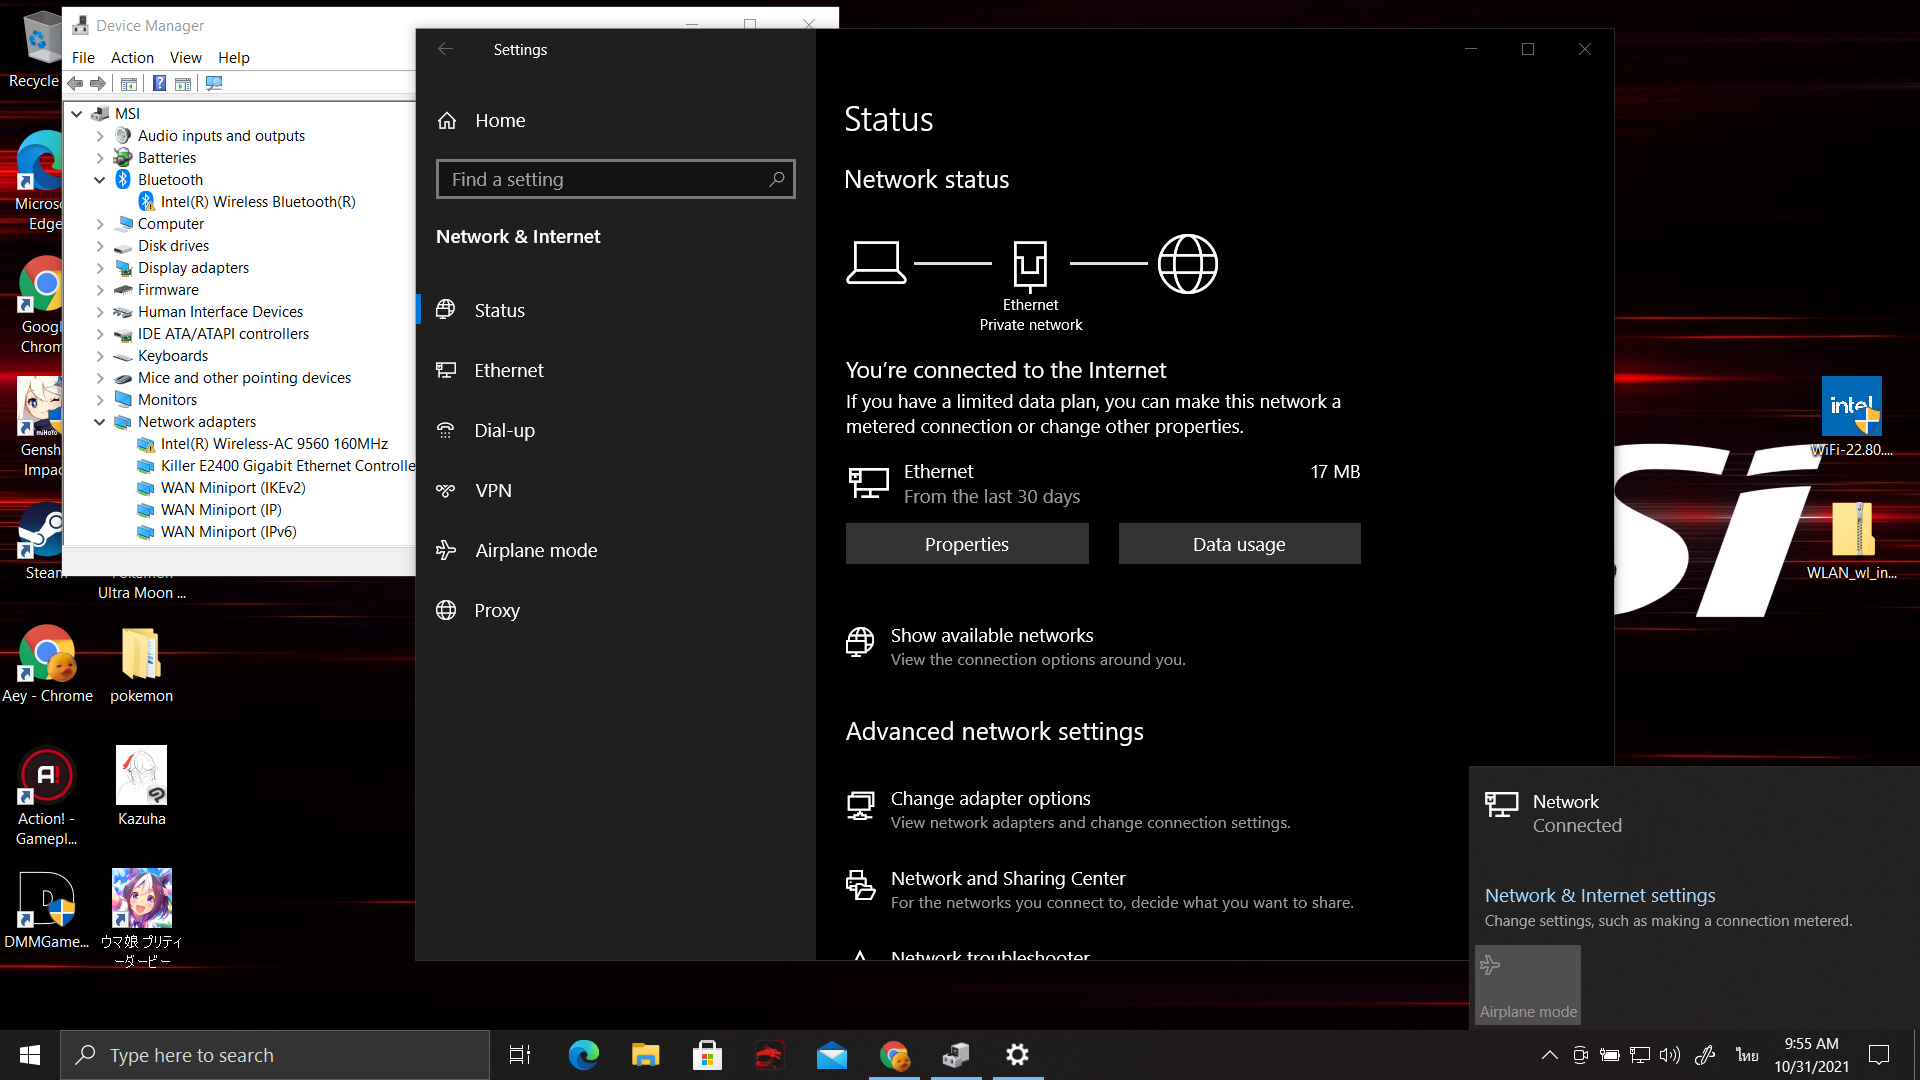Click the Find a setting field

point(600,179)
